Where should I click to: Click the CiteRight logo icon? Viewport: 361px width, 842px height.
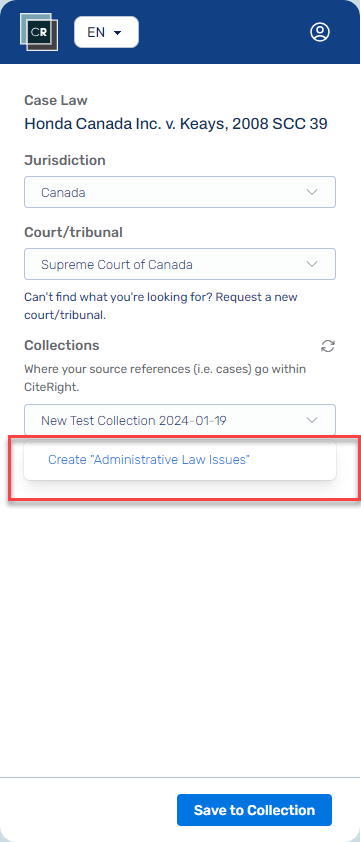point(39,32)
